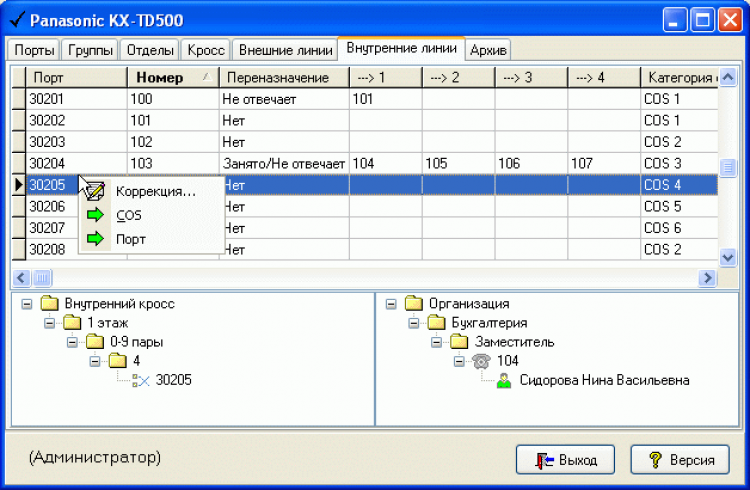
Task: Click the green arrow icon beside COS
Action: 96,215
